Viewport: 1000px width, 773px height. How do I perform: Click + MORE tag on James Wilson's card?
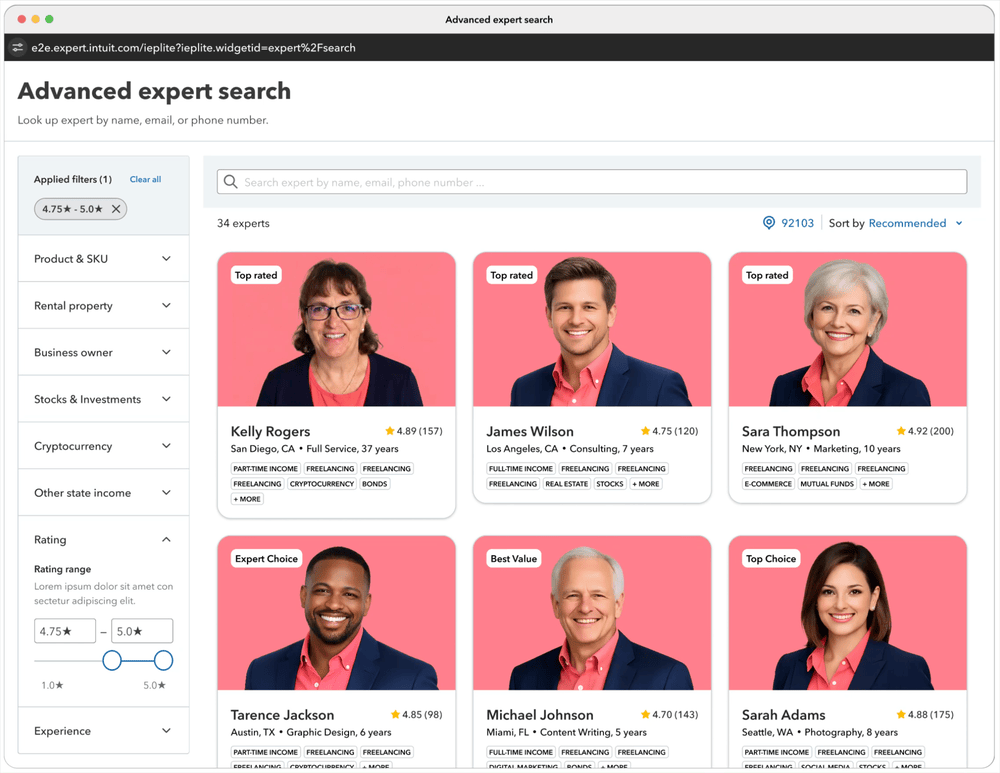646,483
